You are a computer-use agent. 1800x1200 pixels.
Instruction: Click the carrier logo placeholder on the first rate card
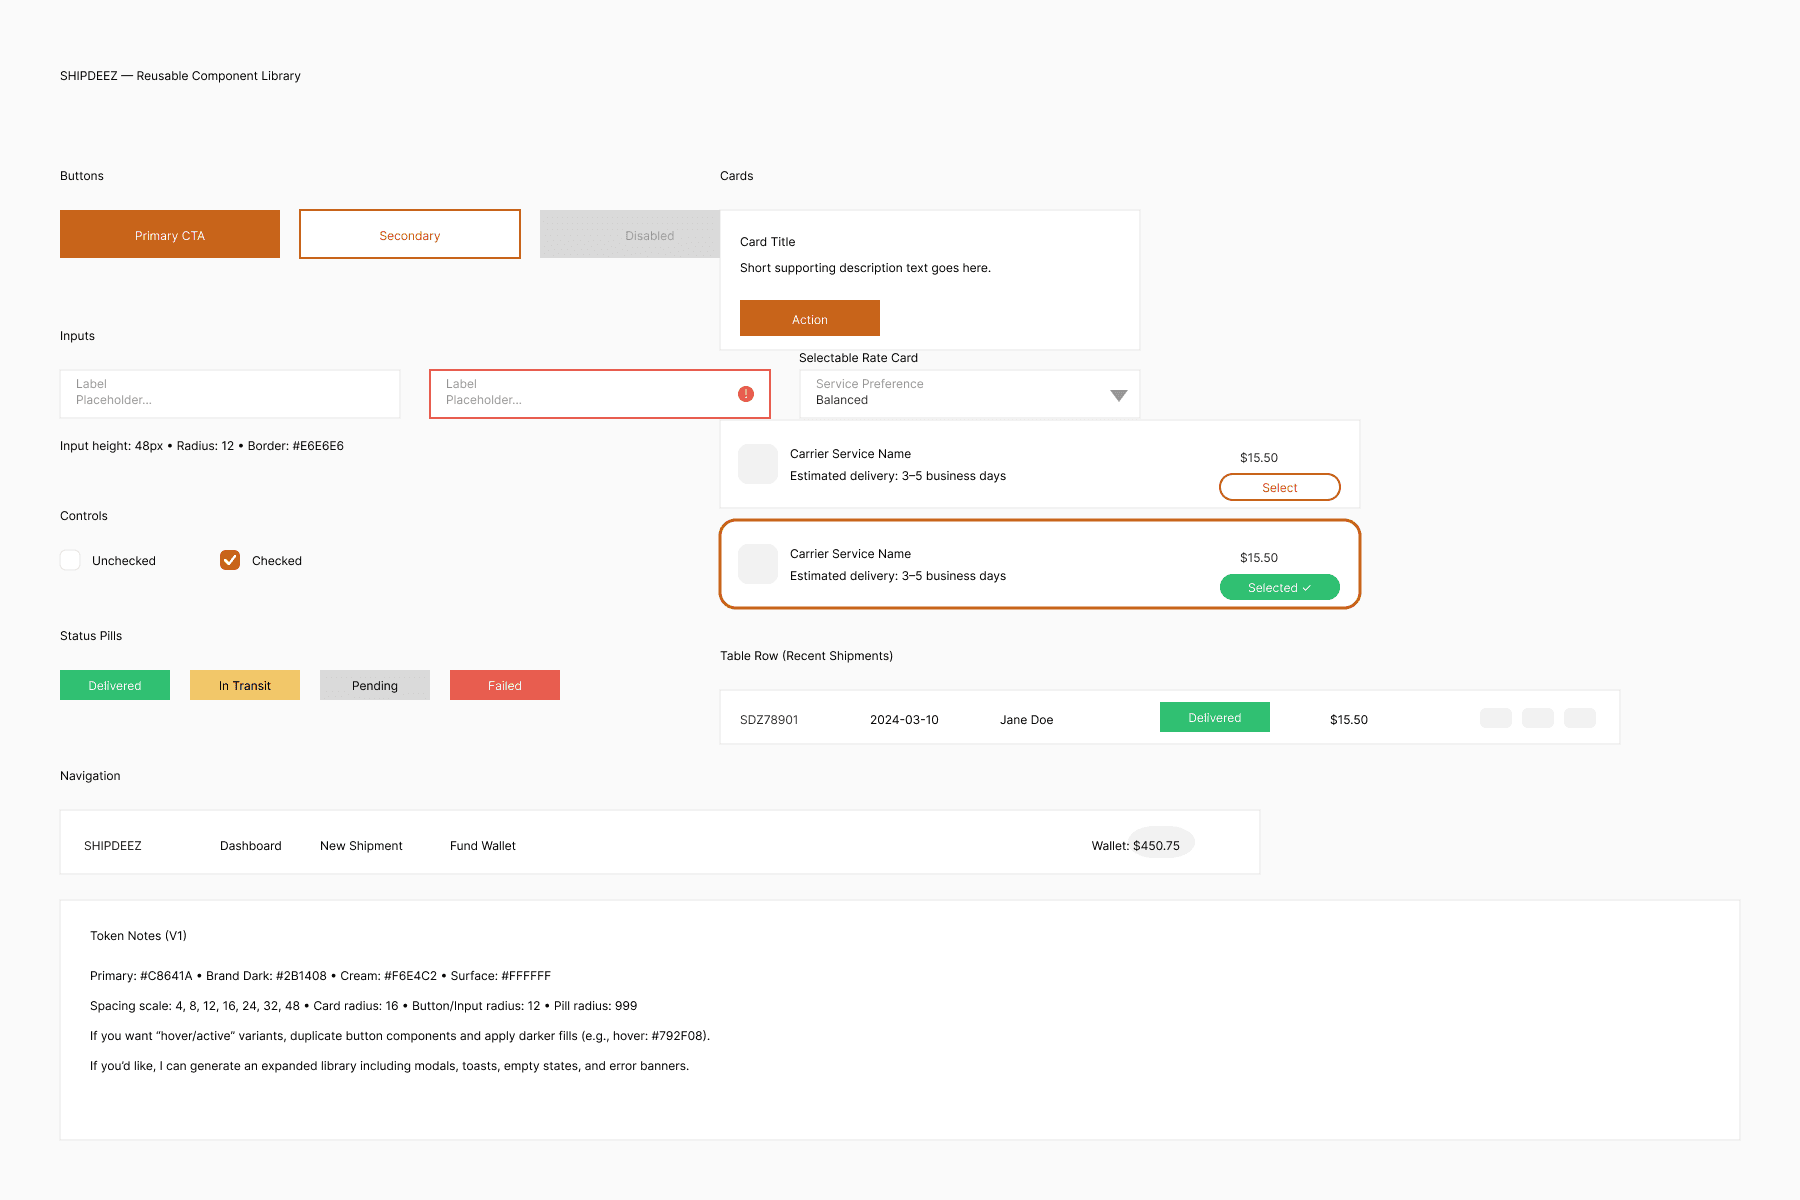click(758, 463)
